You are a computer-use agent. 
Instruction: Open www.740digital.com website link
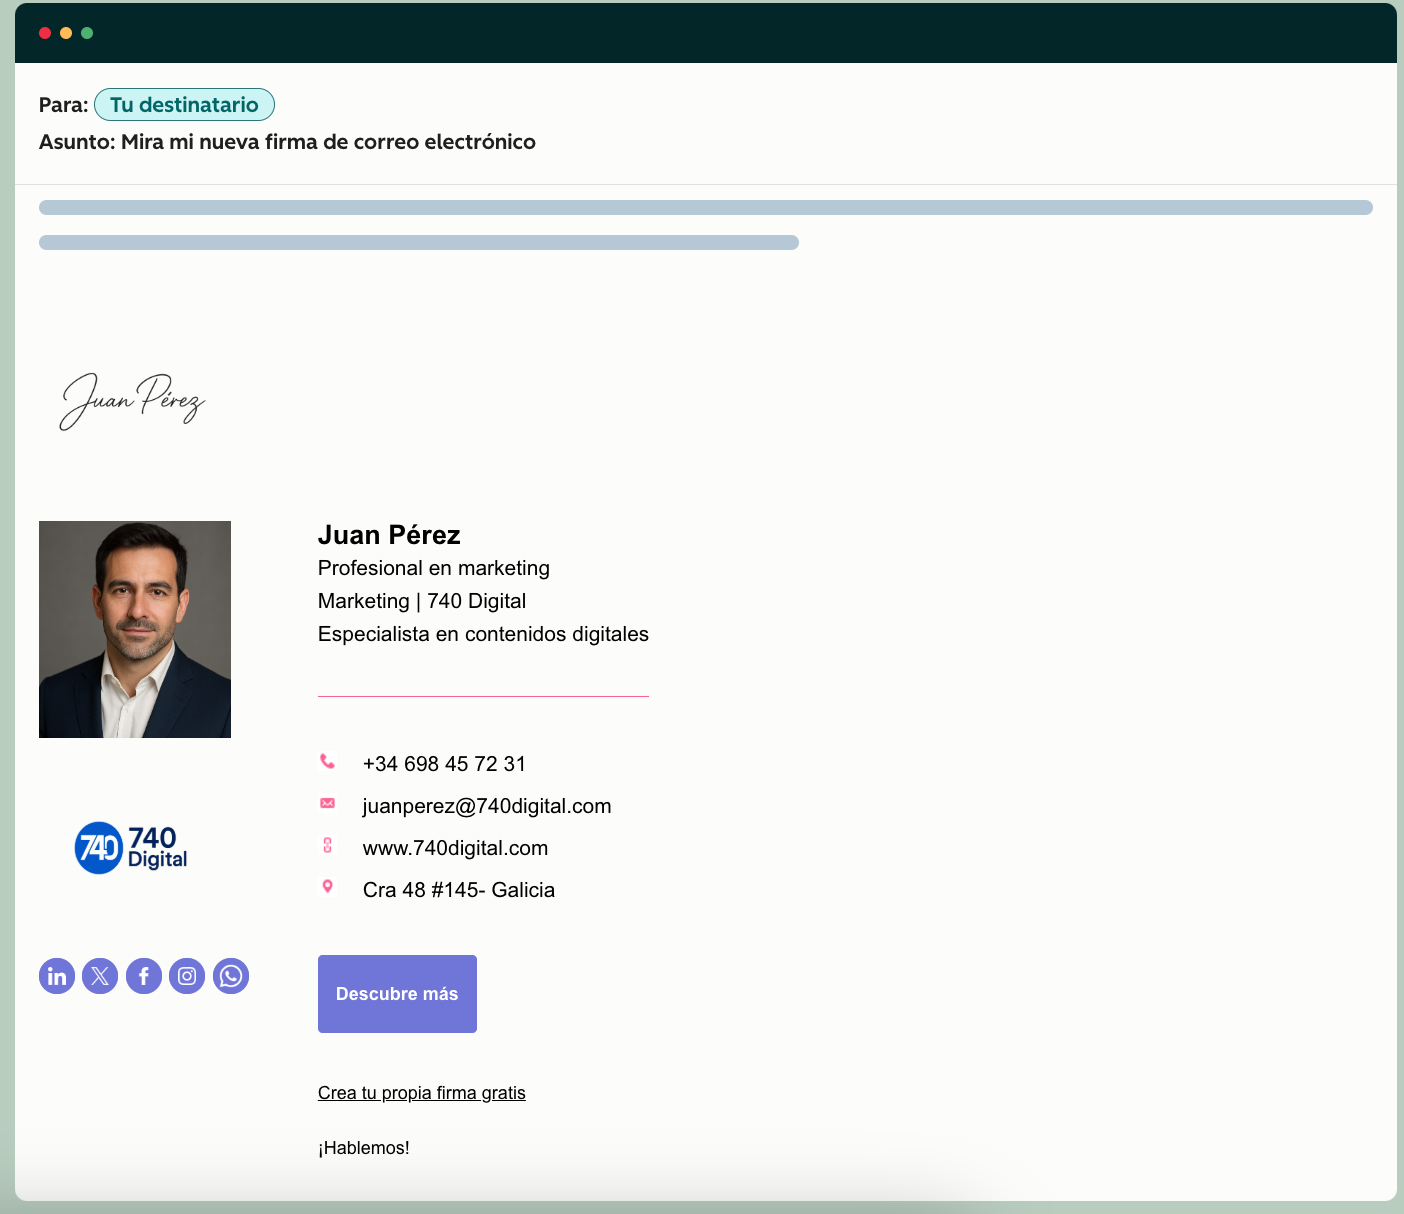(455, 847)
